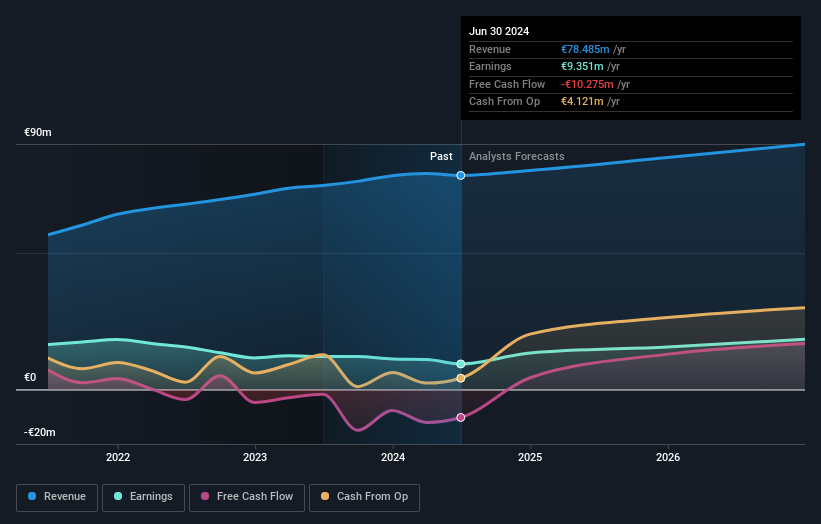This screenshot has width=821, height=524.
Task: Click the Revenue row label in tooltip
Action: click(490, 49)
